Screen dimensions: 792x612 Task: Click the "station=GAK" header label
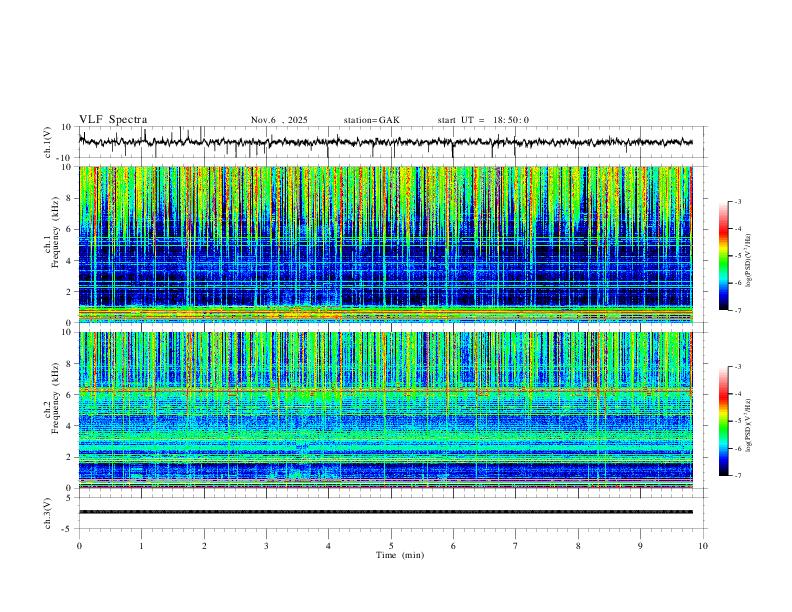point(371,120)
